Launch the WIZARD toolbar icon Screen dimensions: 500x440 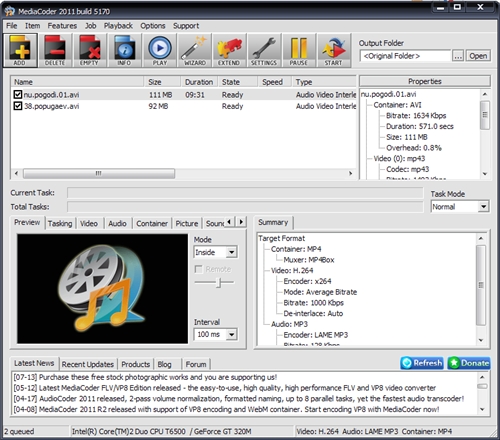(195, 50)
